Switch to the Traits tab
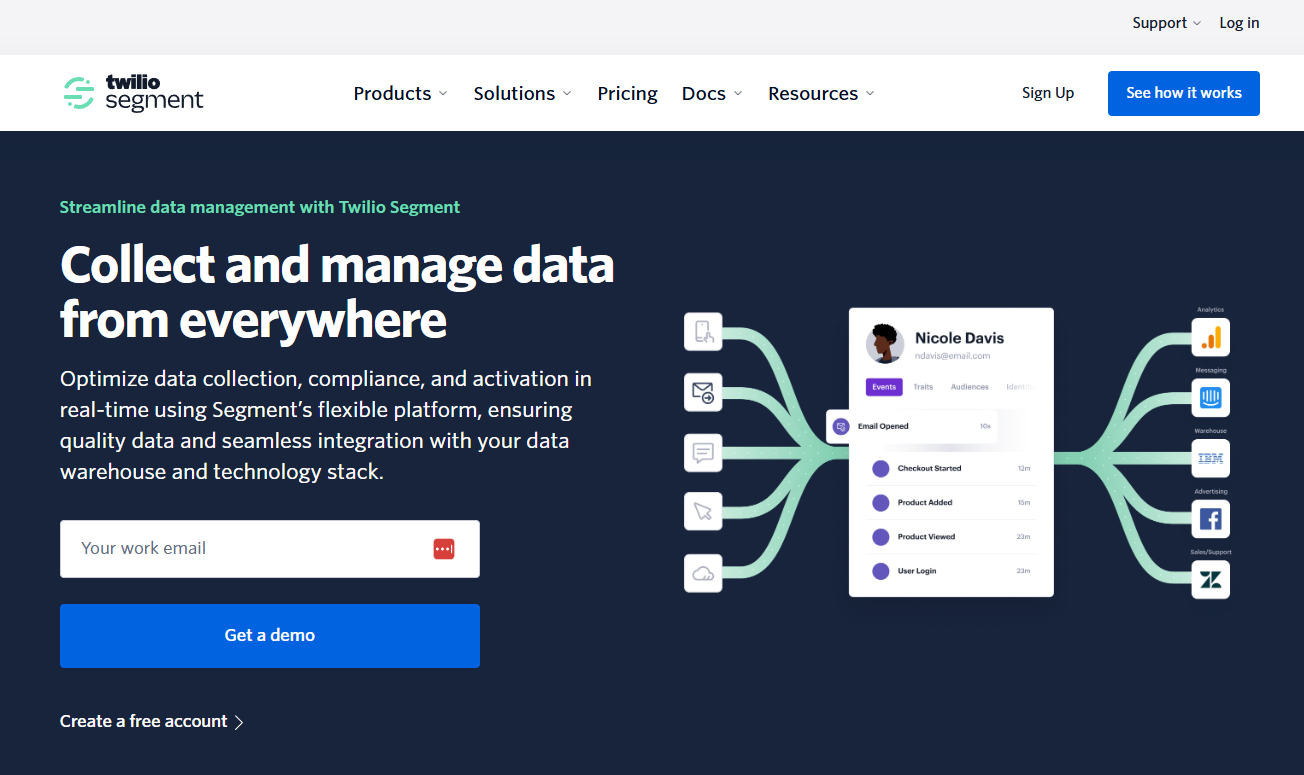 point(923,387)
